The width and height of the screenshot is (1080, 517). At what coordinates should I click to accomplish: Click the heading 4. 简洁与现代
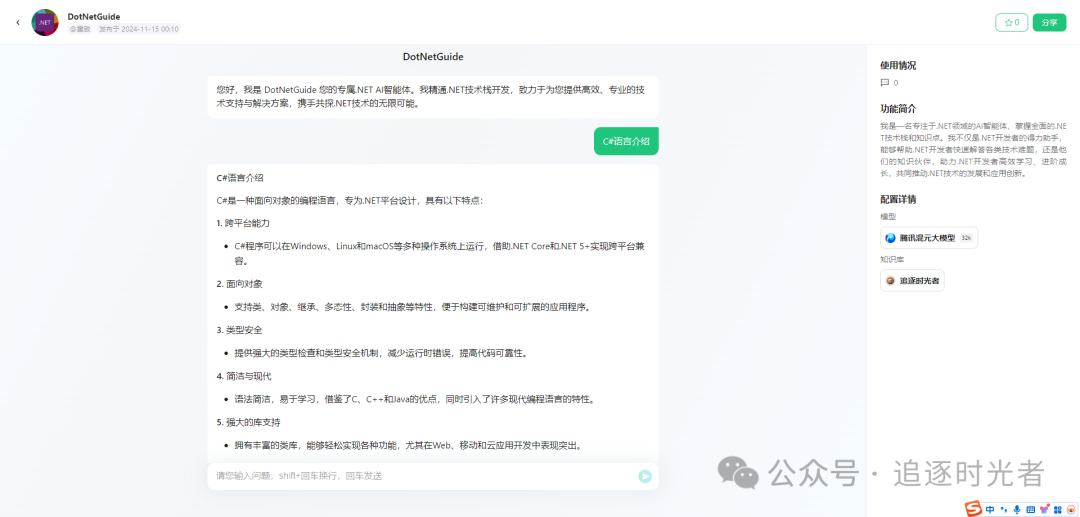click(x=244, y=376)
